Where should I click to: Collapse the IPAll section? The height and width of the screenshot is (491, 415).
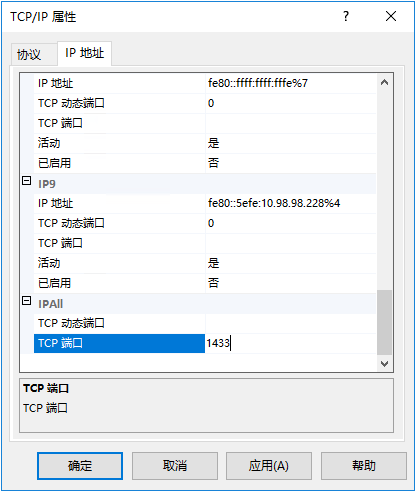point(27,301)
